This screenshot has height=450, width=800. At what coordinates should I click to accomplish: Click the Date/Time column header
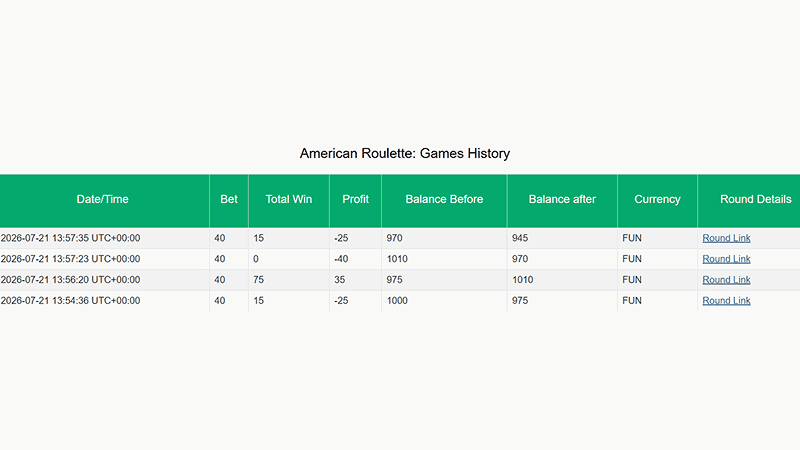[103, 199]
